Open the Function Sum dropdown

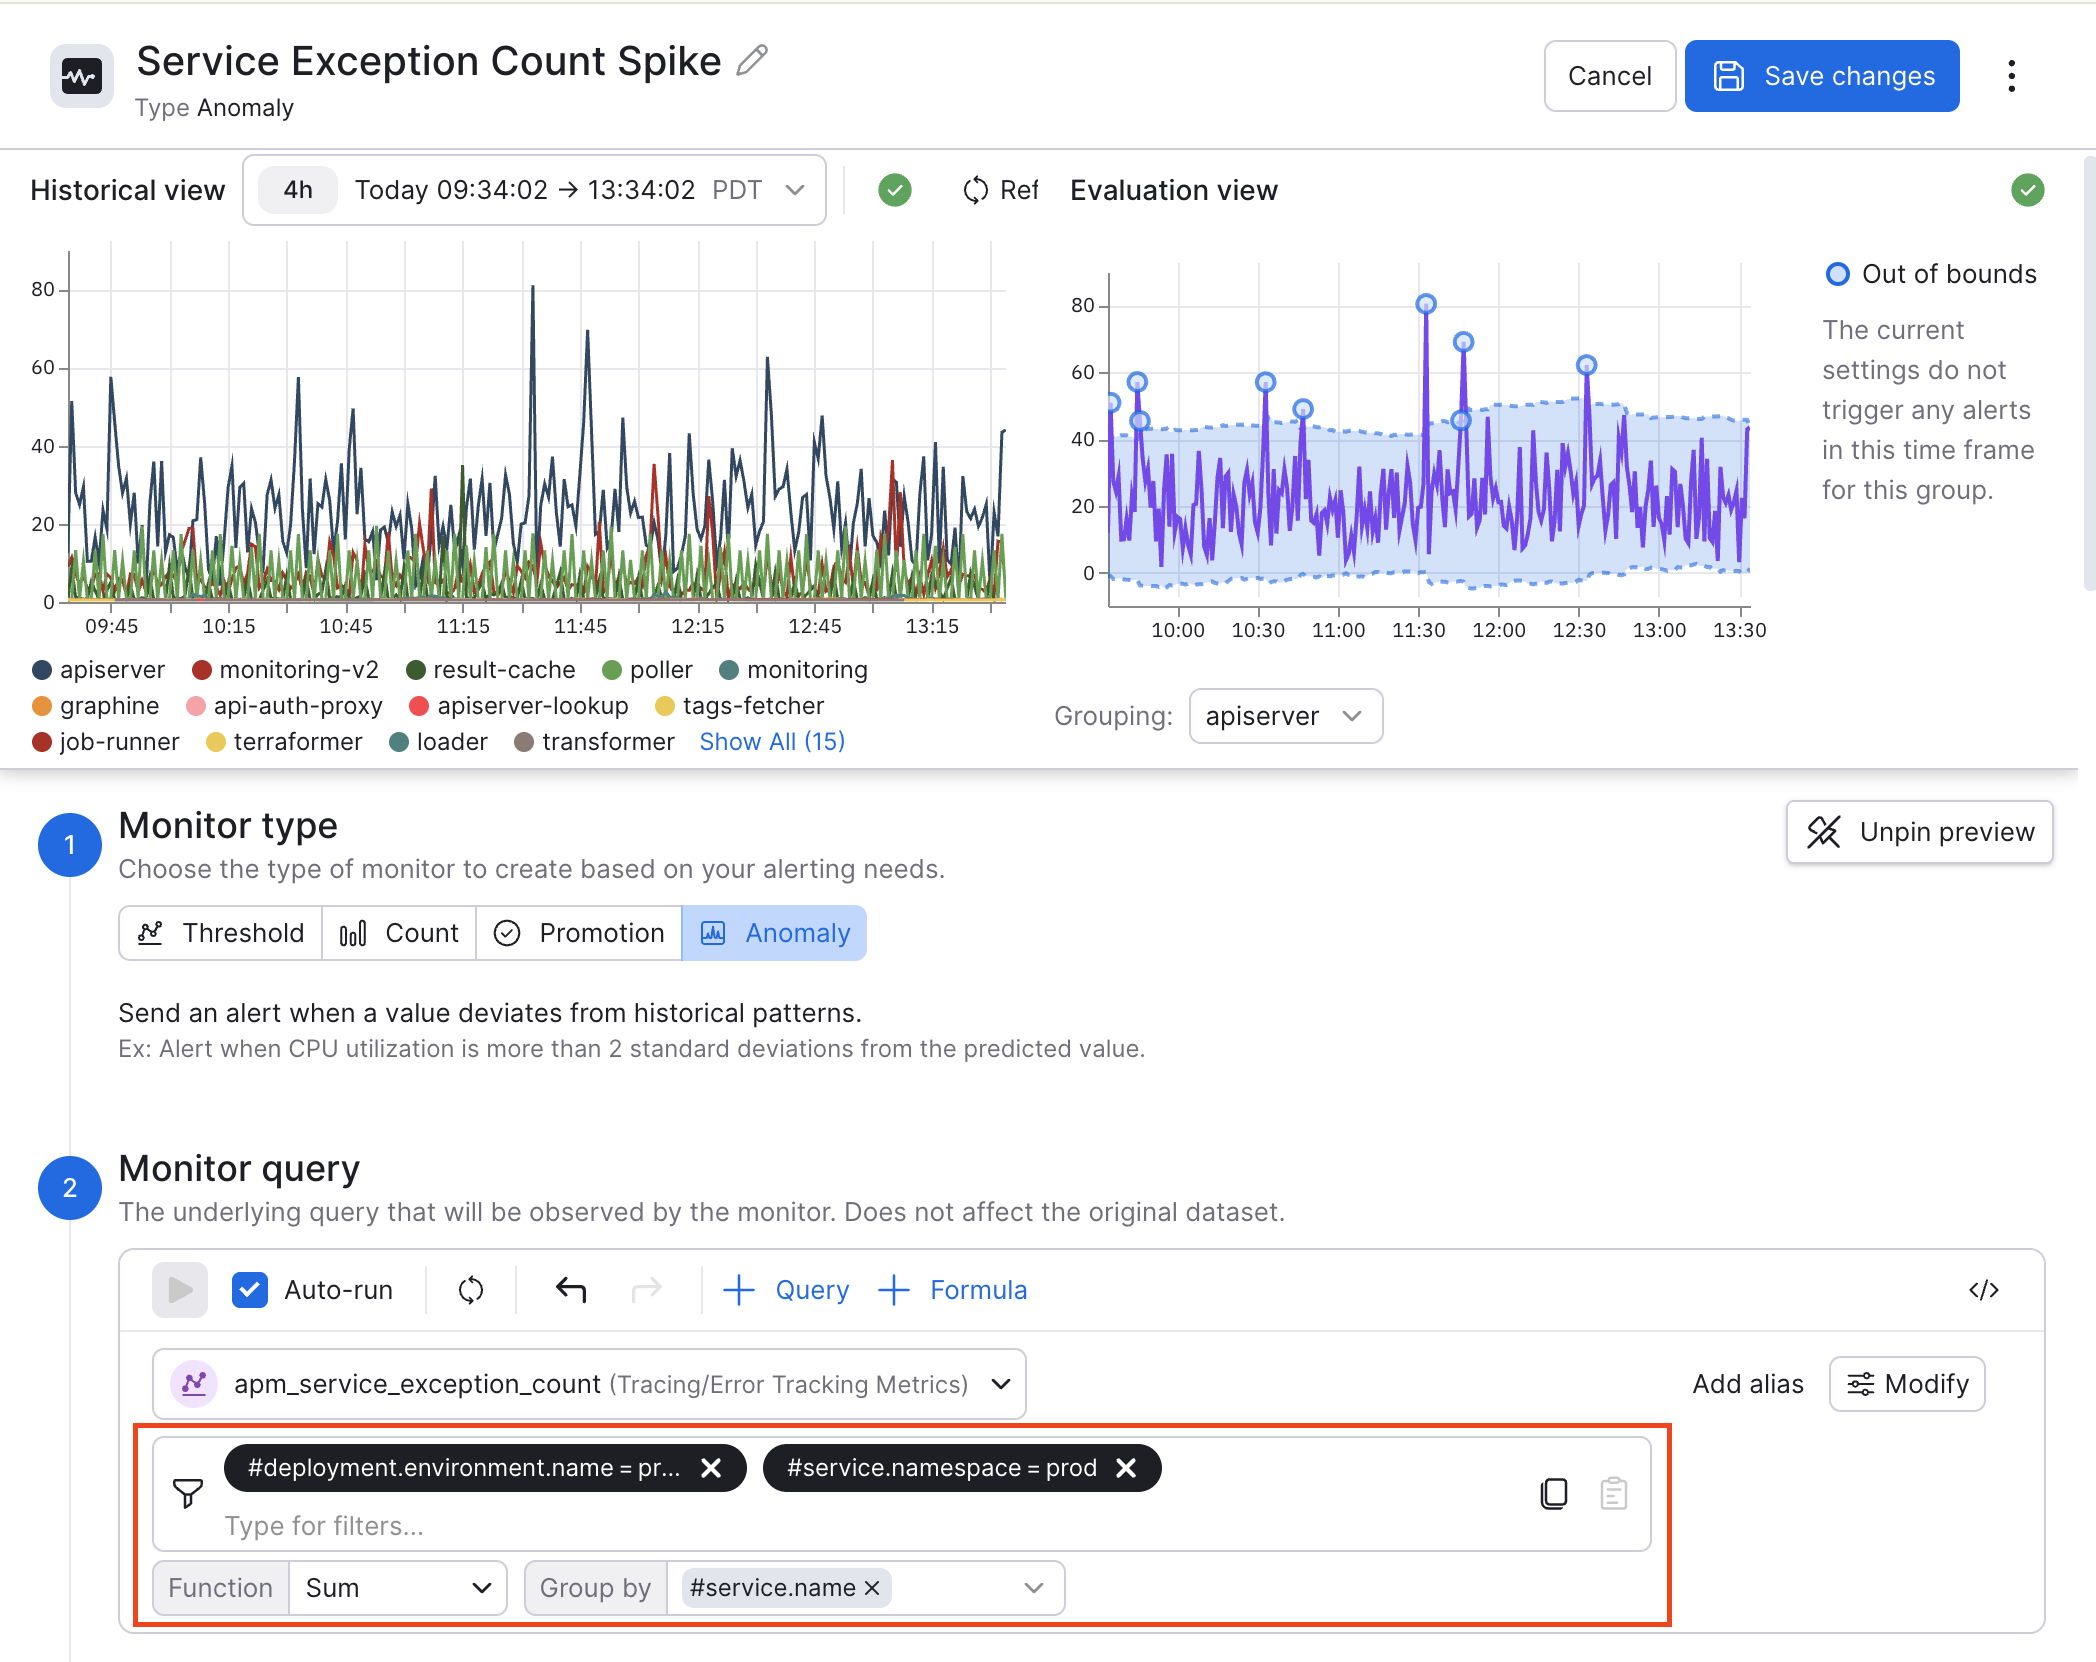click(x=398, y=1588)
